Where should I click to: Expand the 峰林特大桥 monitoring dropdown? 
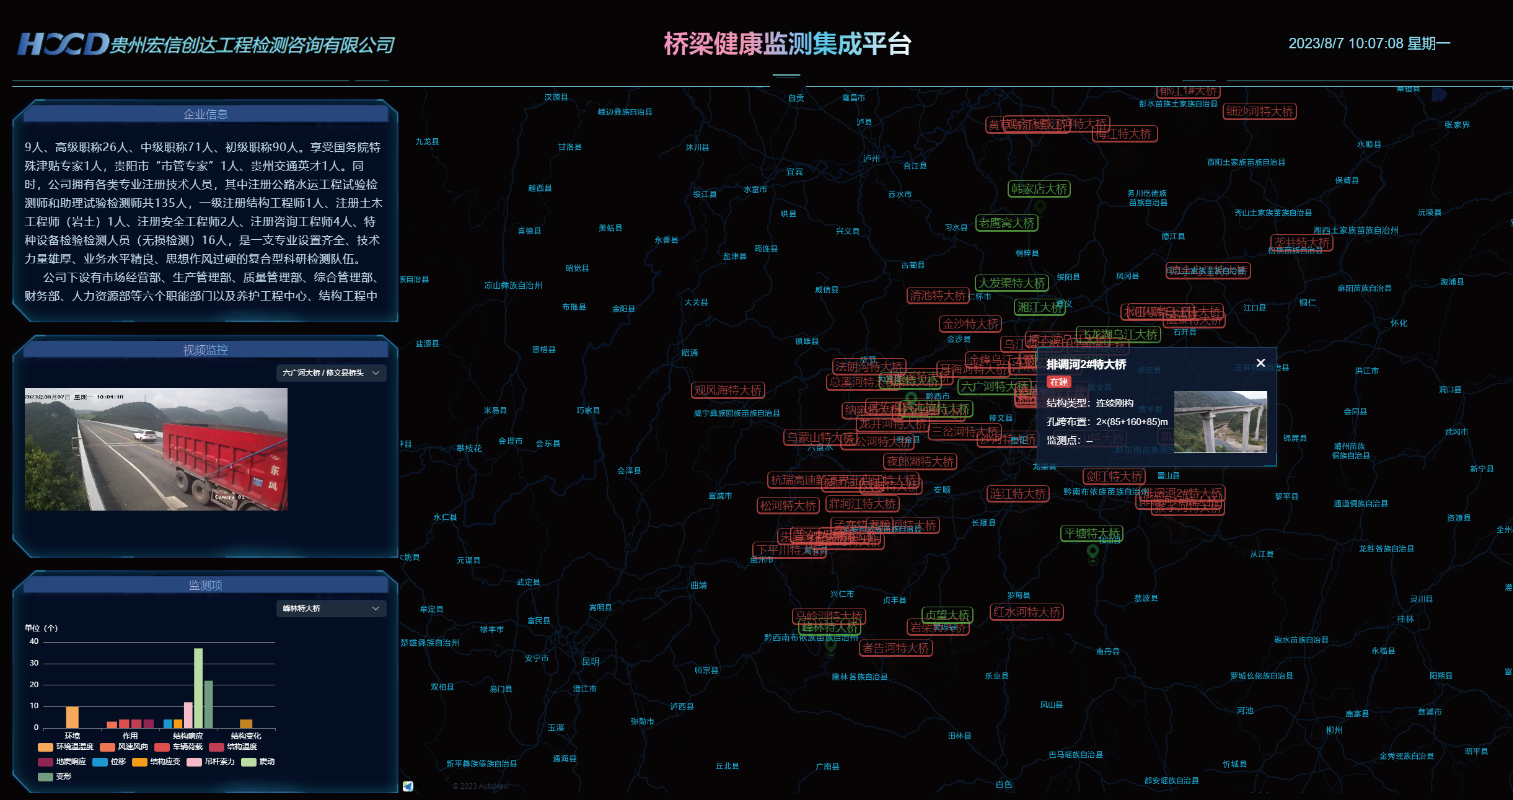point(331,608)
